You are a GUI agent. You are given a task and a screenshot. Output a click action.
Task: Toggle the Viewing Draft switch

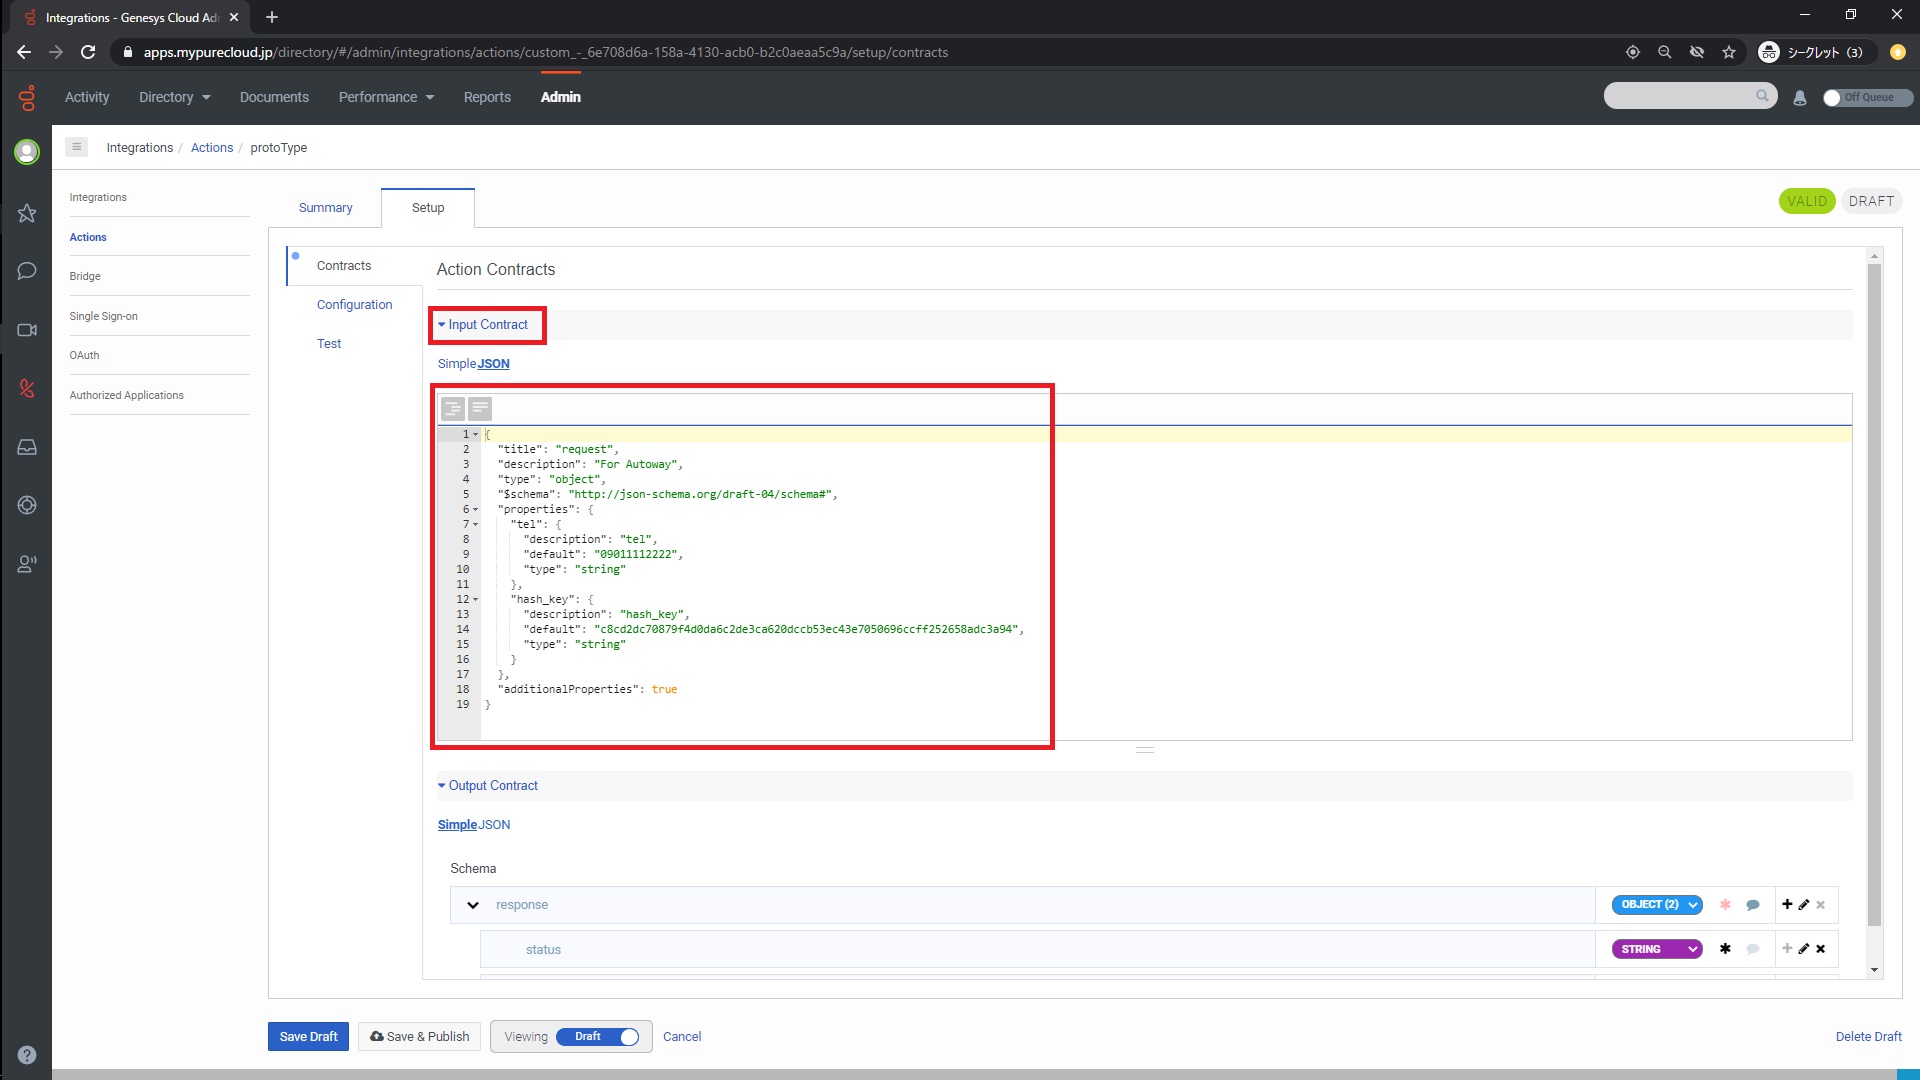[x=598, y=1037]
